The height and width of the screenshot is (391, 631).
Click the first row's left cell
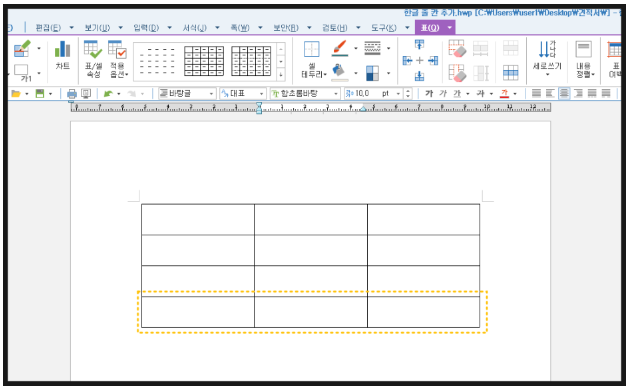tap(198, 220)
